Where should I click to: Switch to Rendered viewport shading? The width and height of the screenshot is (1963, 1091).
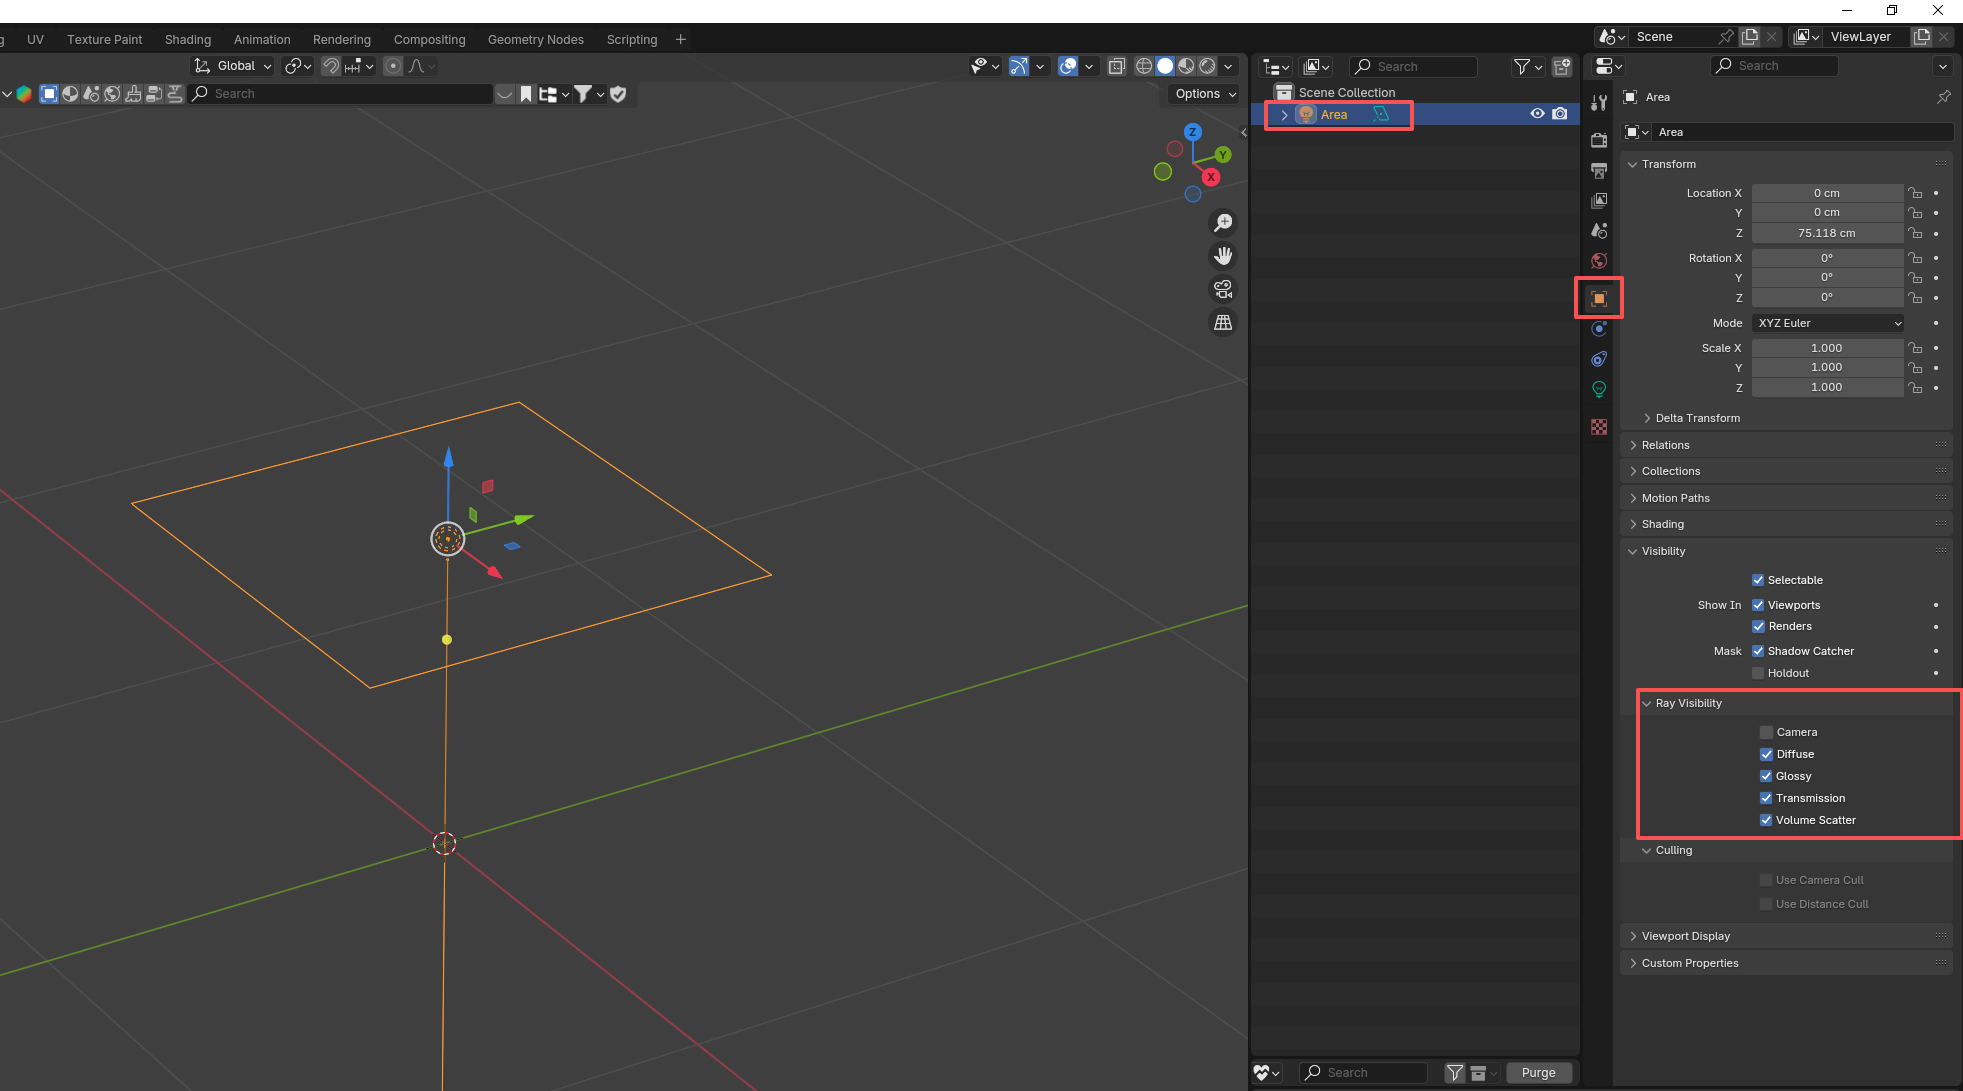[1208, 66]
